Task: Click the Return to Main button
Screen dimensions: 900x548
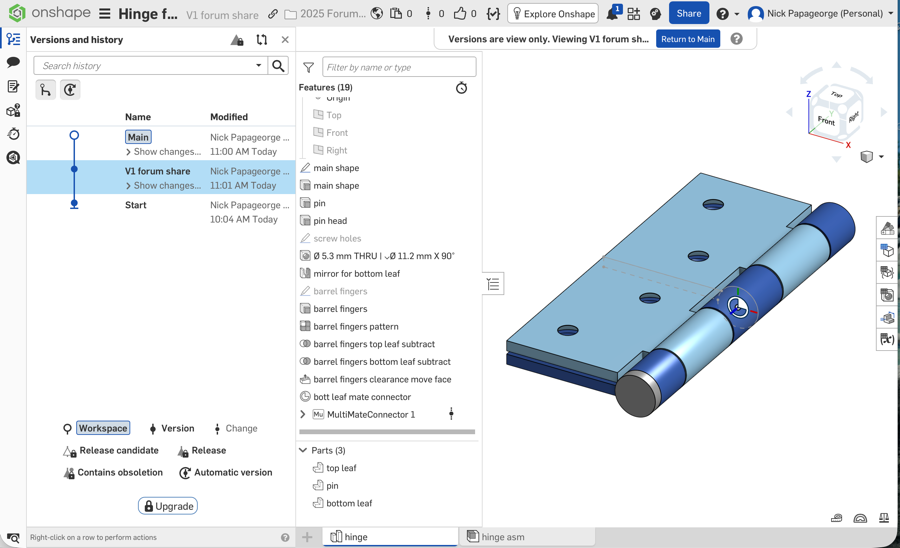Action: pos(688,39)
